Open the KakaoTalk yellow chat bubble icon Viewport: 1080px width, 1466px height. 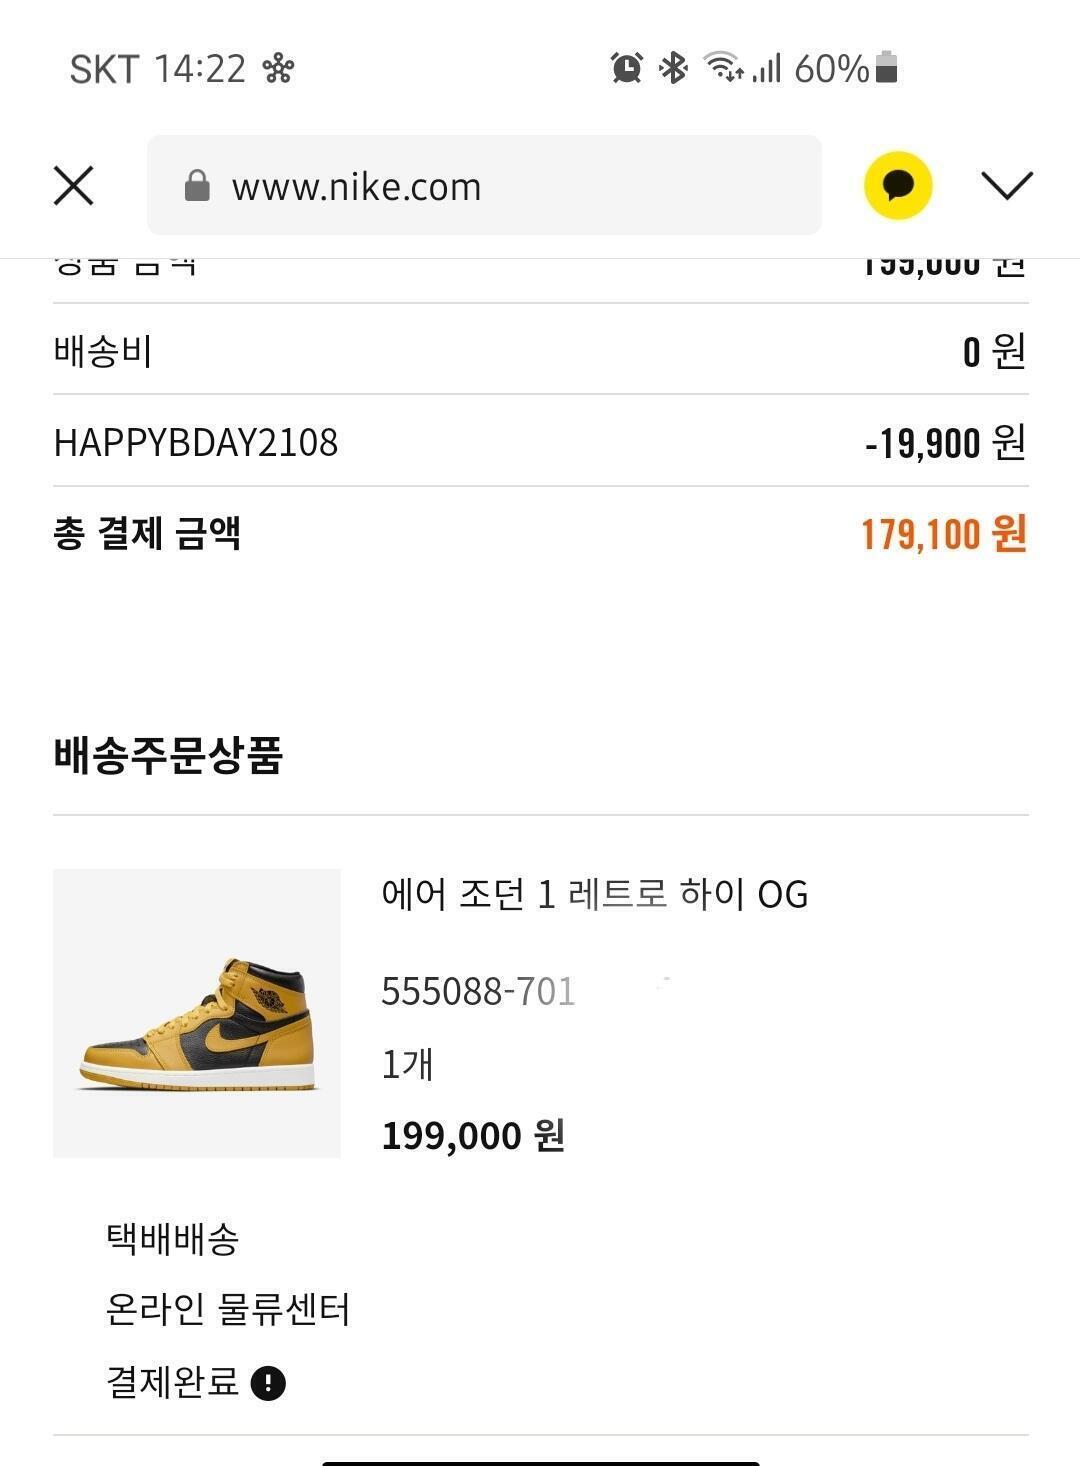point(898,185)
